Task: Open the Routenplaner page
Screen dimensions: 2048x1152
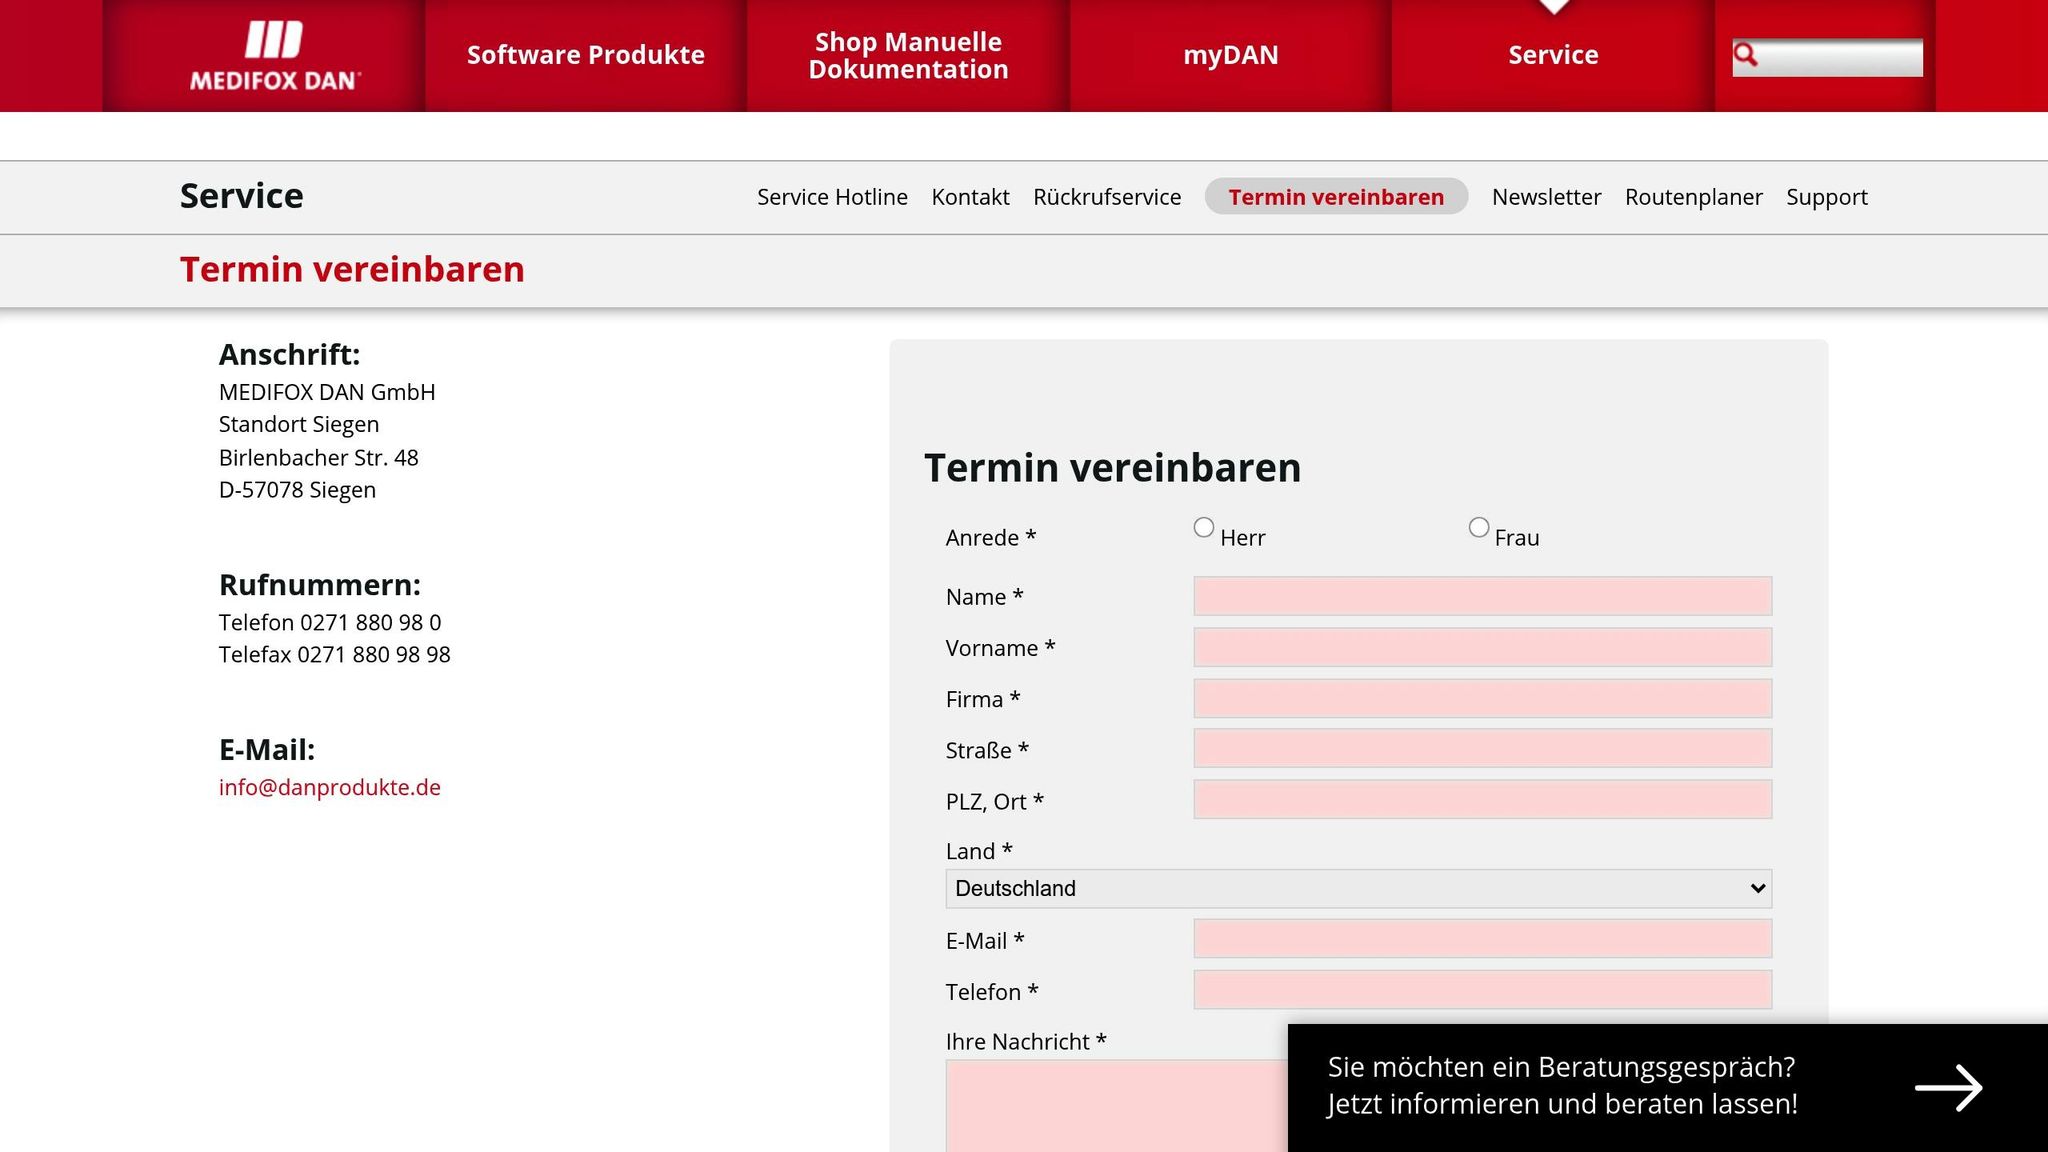Action: (x=1693, y=197)
